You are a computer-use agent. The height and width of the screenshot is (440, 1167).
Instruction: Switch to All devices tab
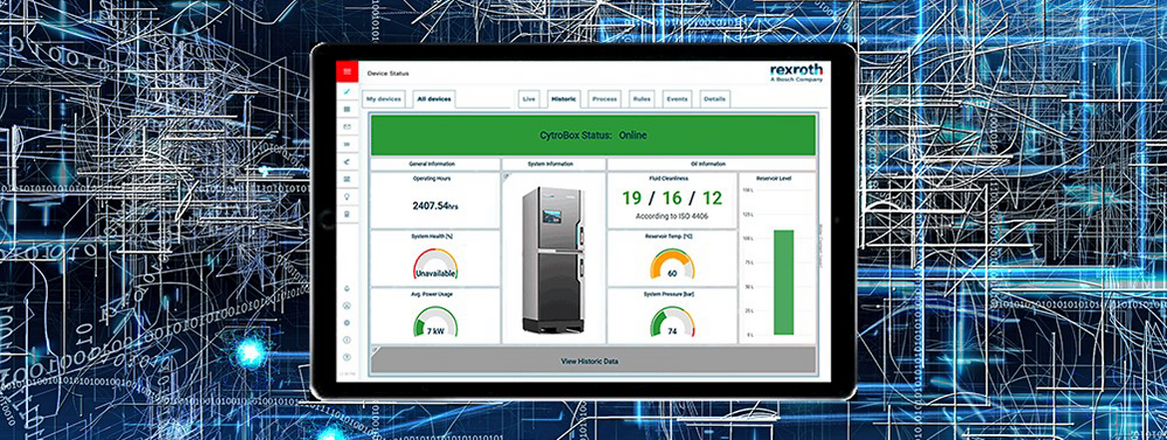click(434, 99)
